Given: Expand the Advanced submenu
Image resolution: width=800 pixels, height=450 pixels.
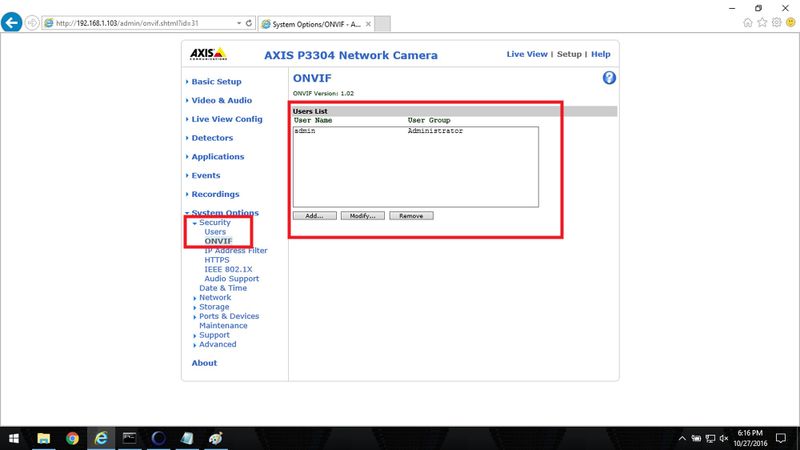Looking at the screenshot, I should point(217,344).
